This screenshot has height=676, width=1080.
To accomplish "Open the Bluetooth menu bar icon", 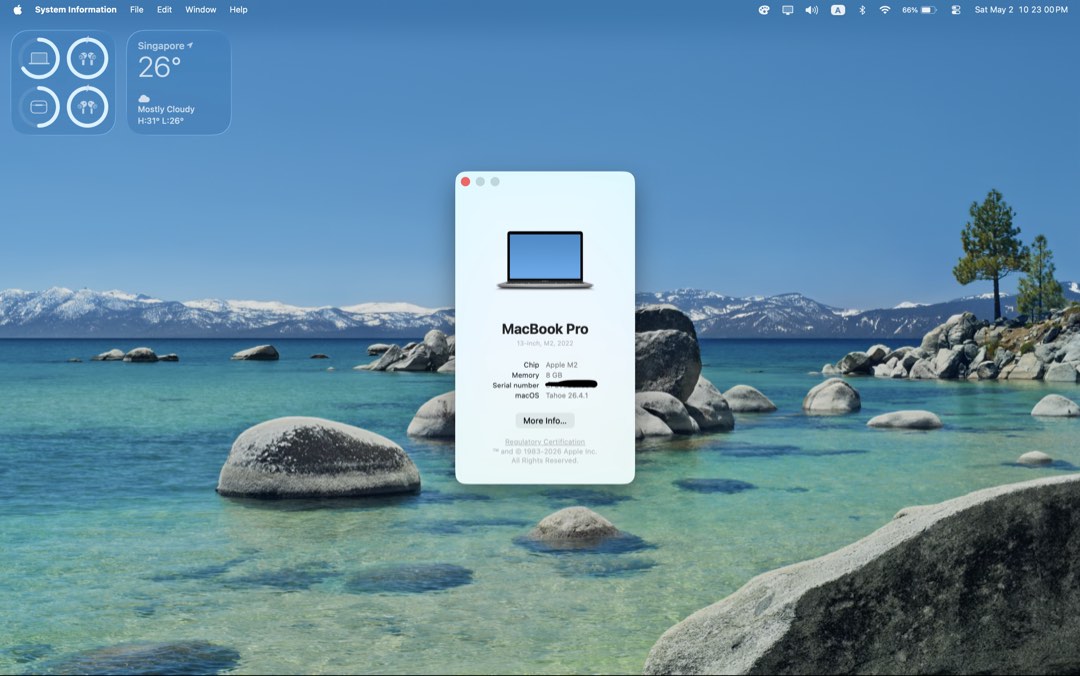I will (x=862, y=10).
